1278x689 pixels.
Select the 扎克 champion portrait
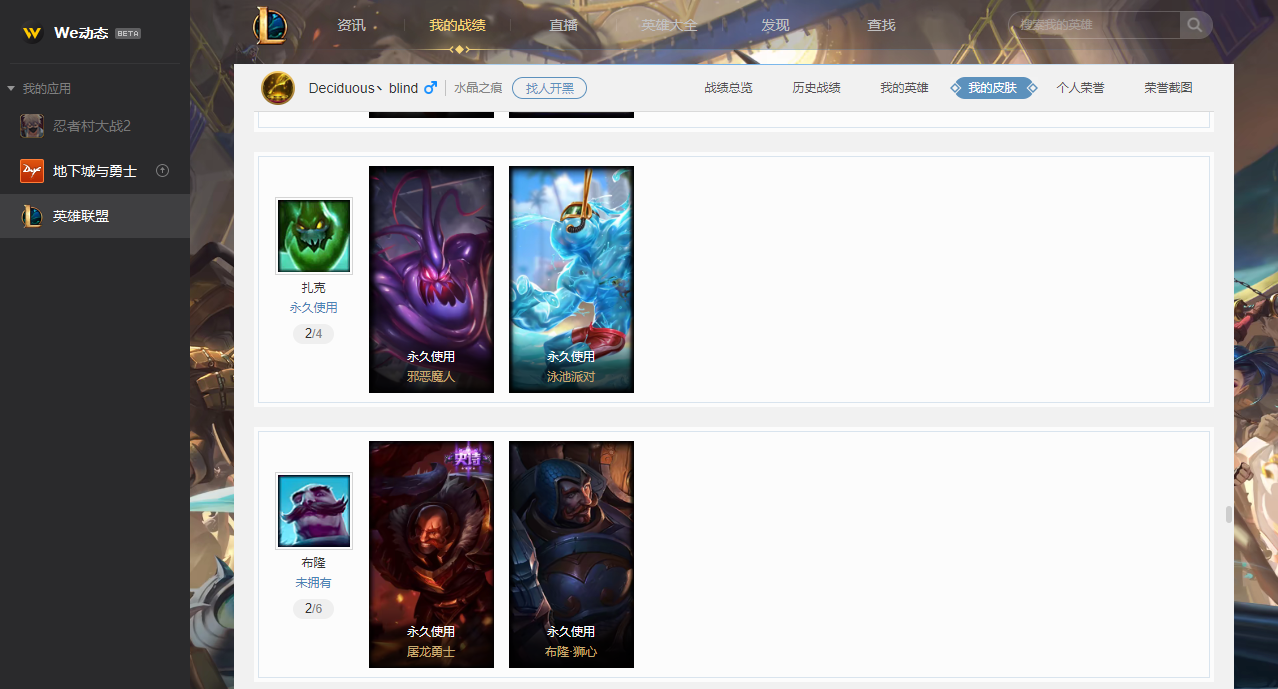tap(314, 236)
